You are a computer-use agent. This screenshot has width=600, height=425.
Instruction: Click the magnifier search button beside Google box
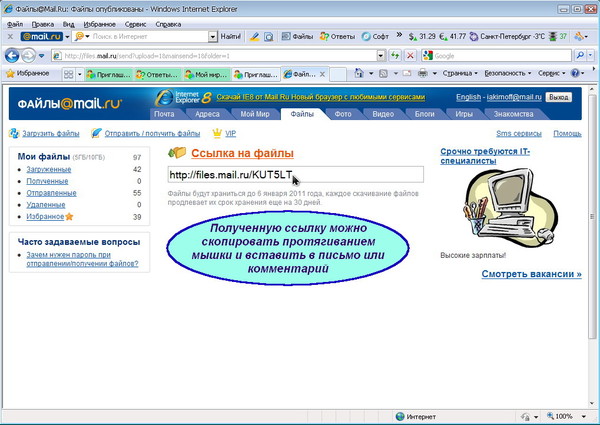(580, 56)
